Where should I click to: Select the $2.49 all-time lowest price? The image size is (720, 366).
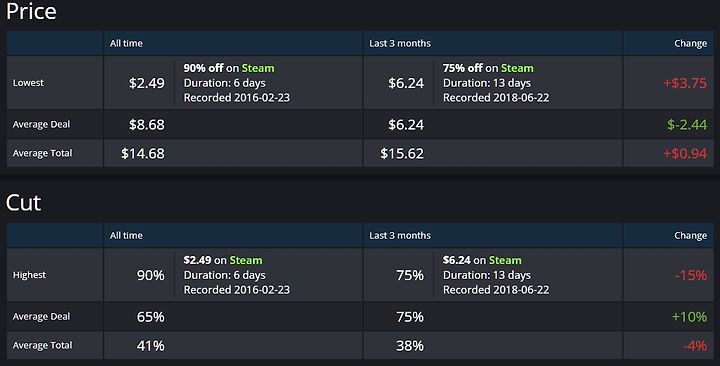pyautogui.click(x=146, y=83)
